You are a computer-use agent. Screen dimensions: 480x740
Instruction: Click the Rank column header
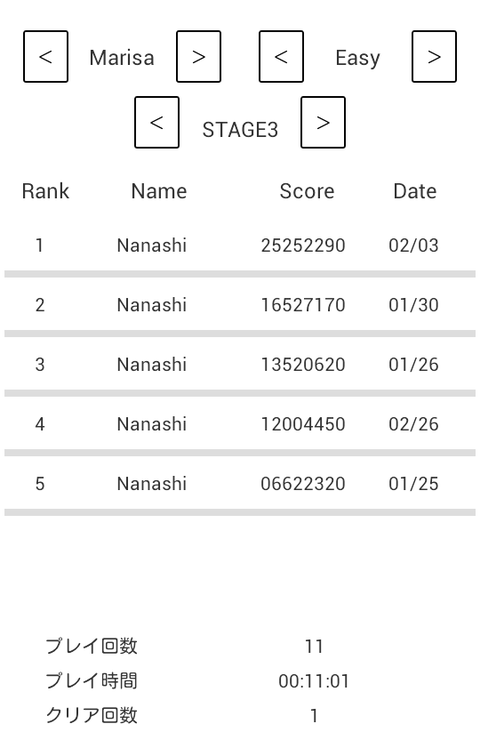point(46,191)
